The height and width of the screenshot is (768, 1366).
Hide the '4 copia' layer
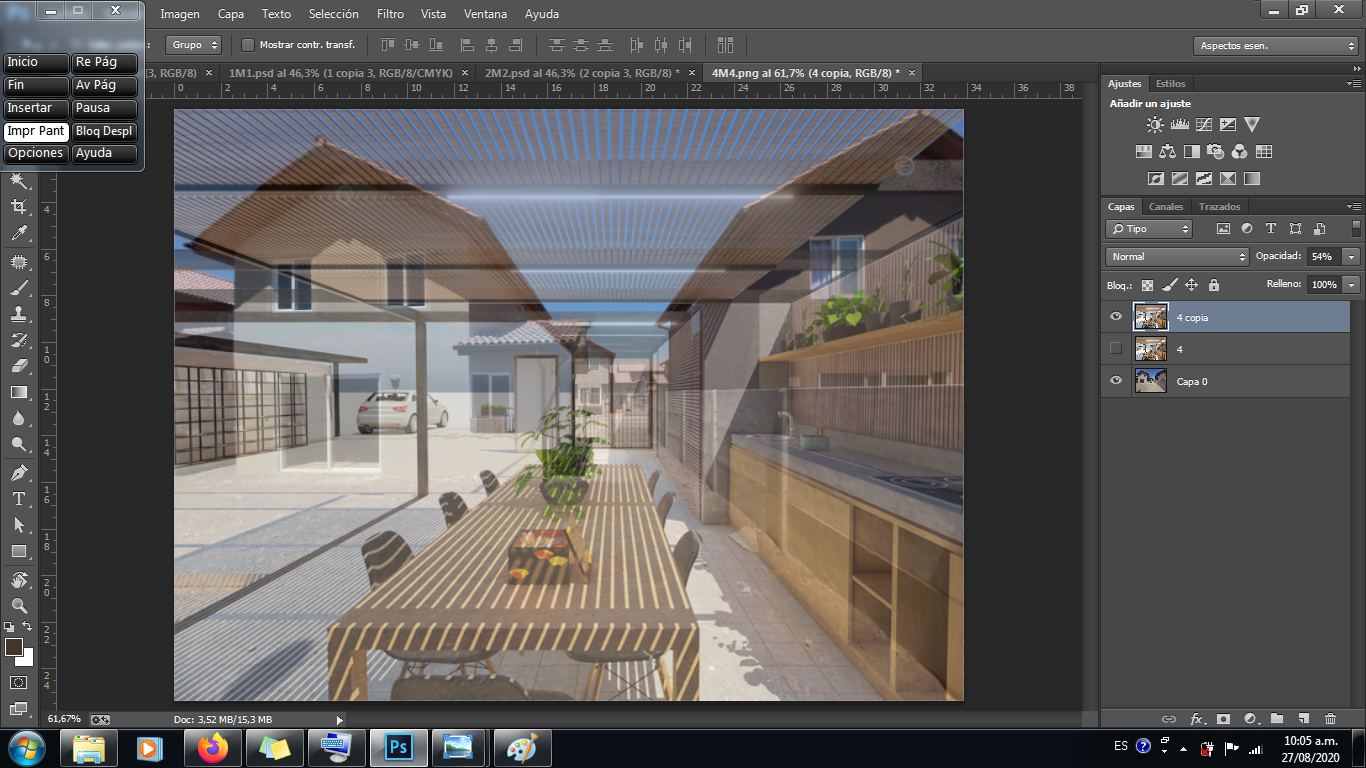[x=1116, y=317]
